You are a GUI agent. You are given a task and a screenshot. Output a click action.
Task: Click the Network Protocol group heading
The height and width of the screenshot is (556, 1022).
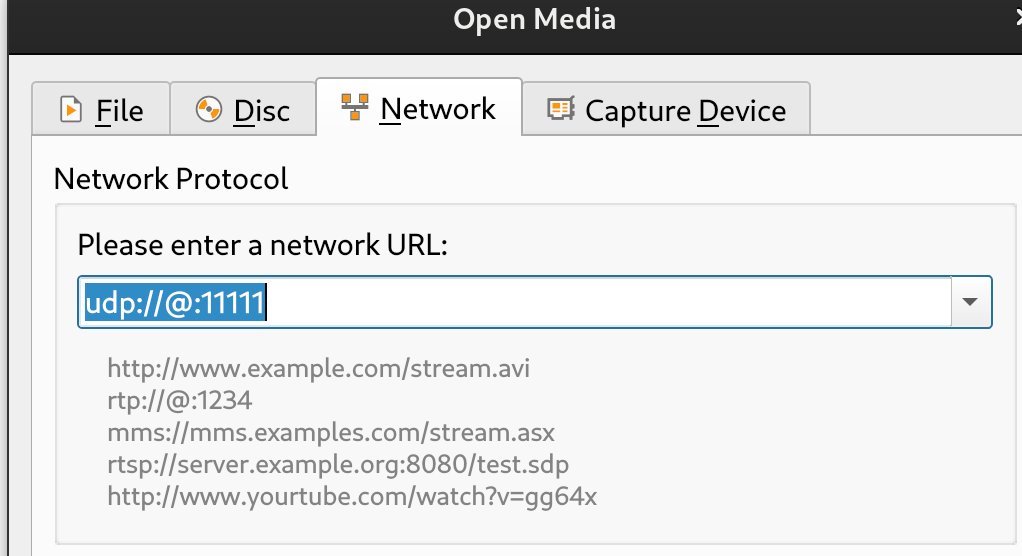click(171, 178)
